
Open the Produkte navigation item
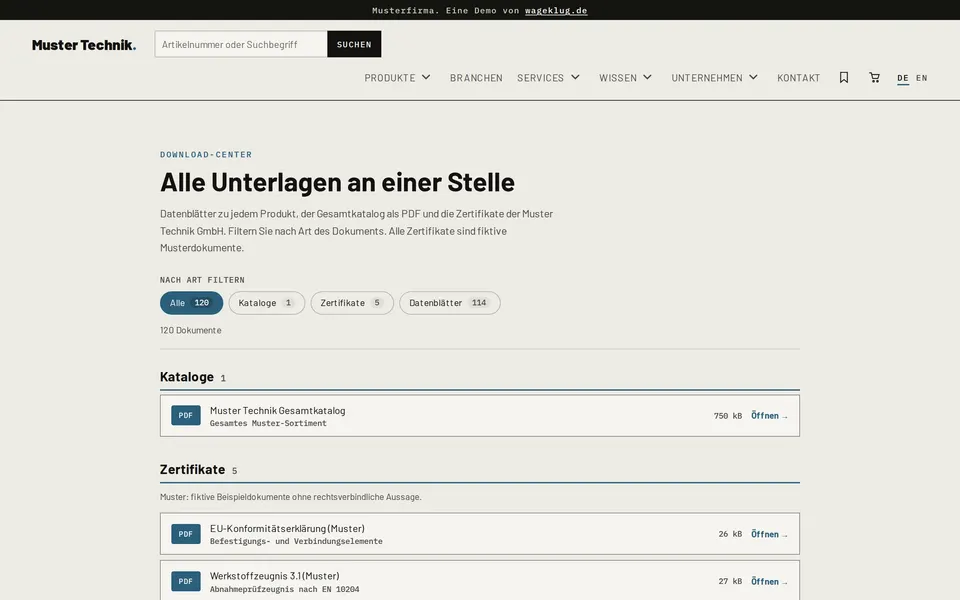coord(390,78)
